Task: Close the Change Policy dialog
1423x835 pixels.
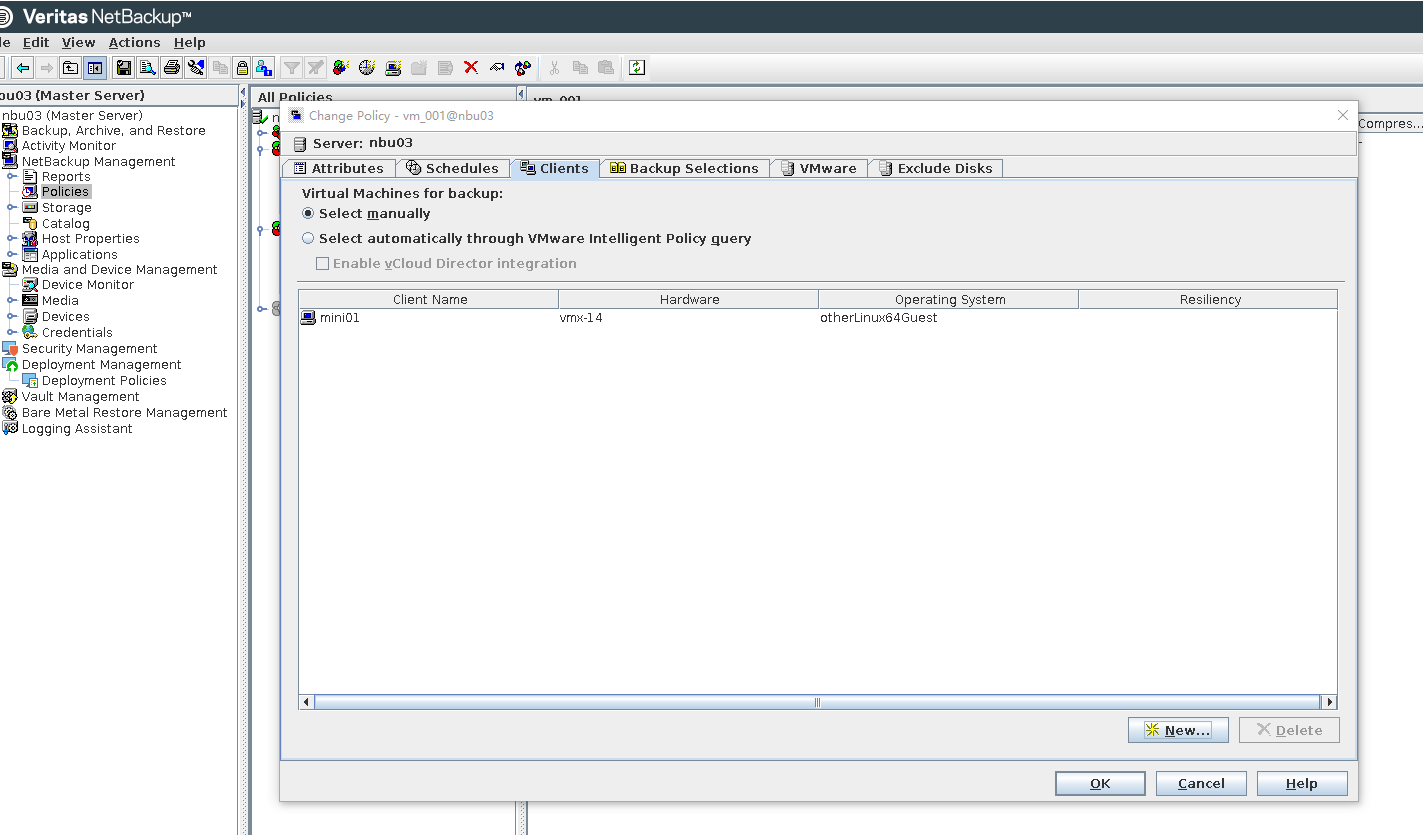Action: 1343,116
